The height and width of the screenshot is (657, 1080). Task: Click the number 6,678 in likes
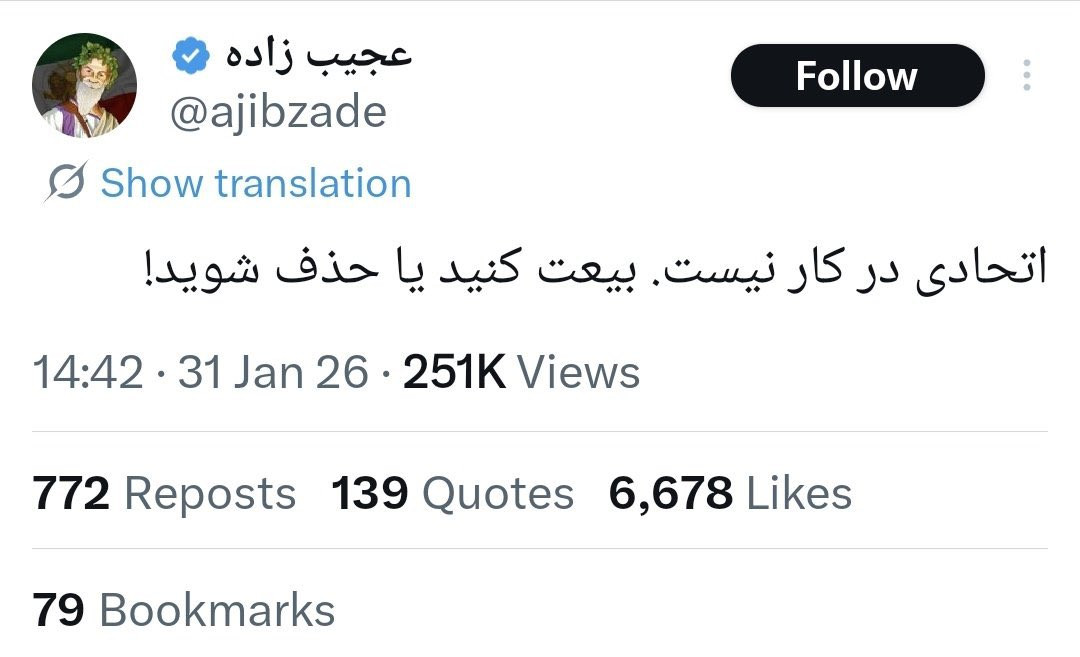tap(671, 494)
